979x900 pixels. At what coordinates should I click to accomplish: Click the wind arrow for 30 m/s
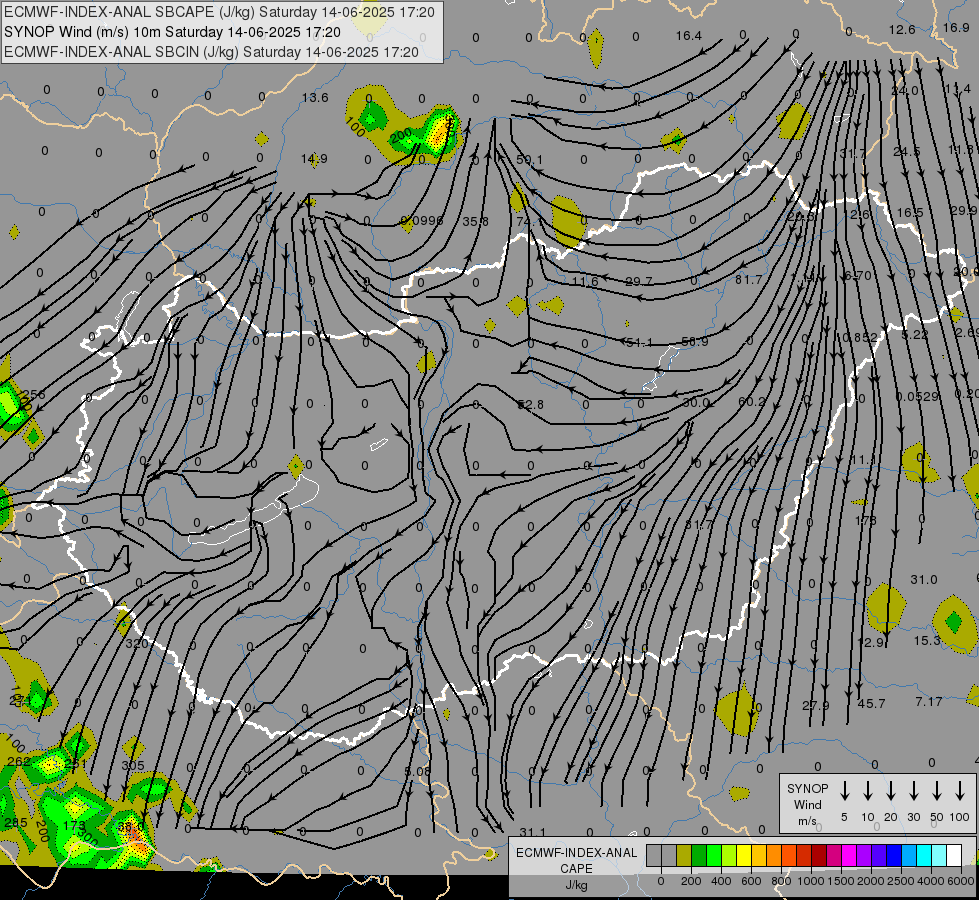pos(914,791)
